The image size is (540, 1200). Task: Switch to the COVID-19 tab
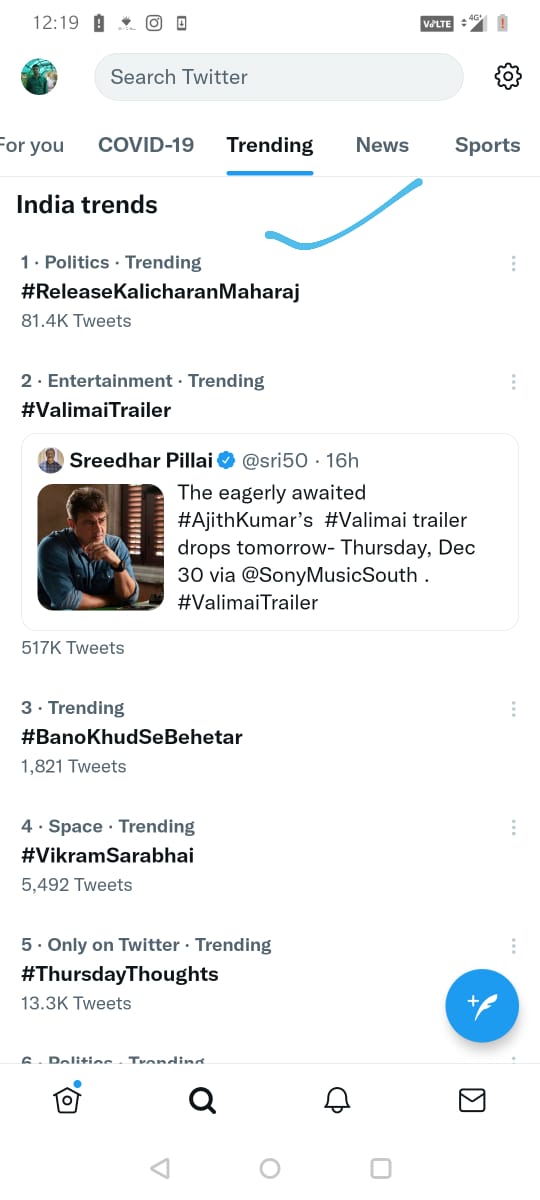pos(146,145)
